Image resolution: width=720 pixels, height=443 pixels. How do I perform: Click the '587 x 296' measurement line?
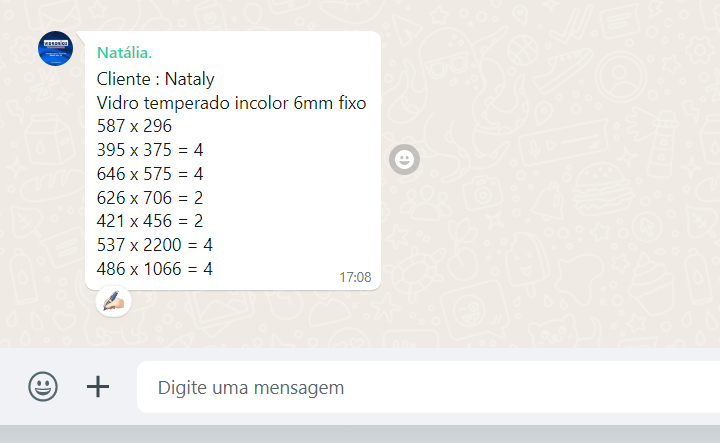pyautogui.click(x=134, y=126)
